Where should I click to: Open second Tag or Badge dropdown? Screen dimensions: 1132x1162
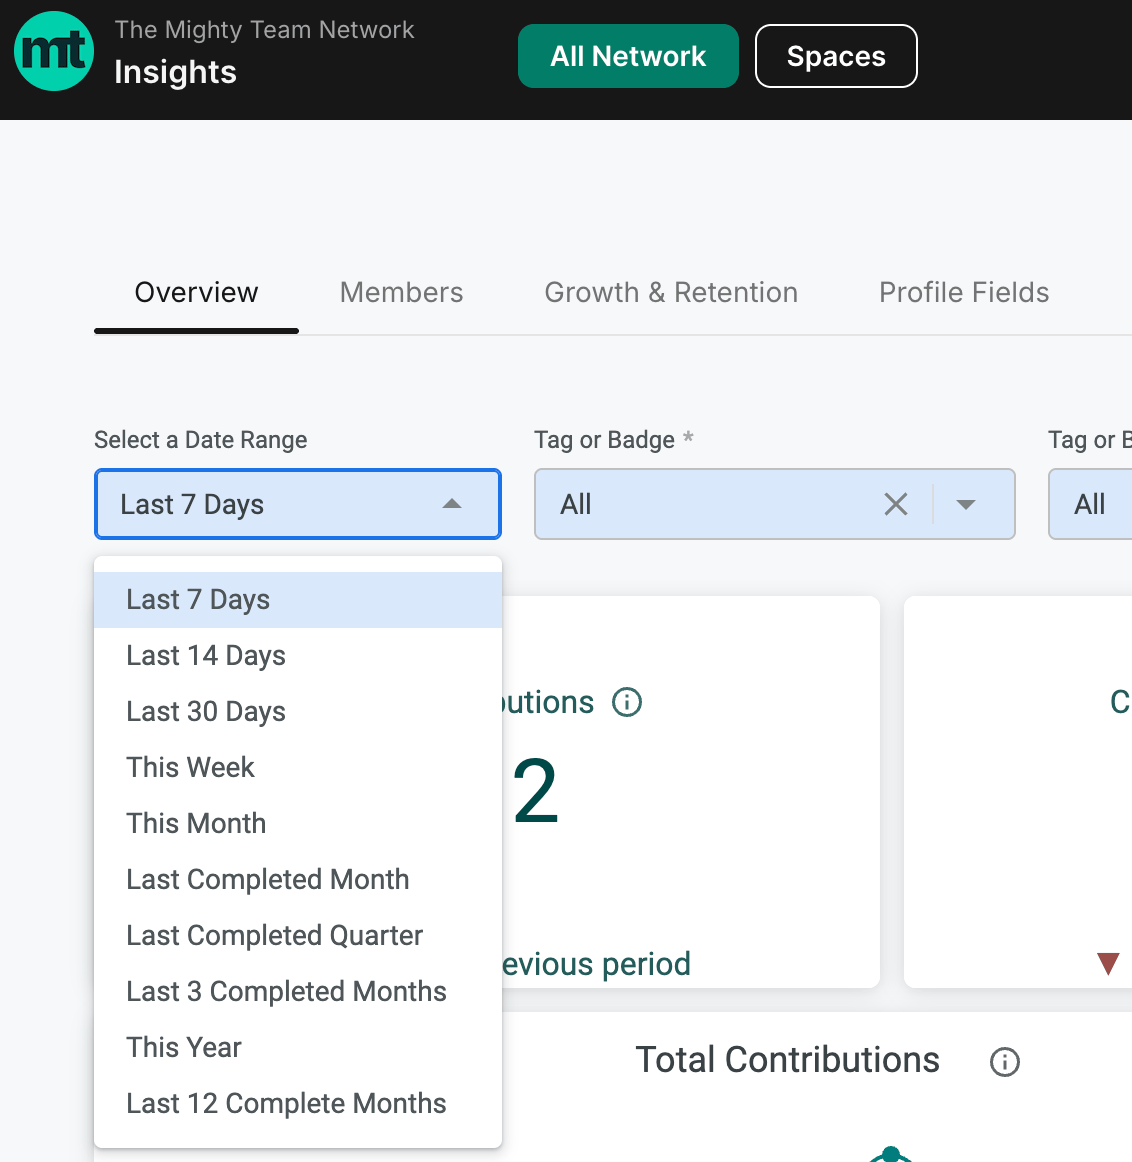pyautogui.click(x=1090, y=504)
